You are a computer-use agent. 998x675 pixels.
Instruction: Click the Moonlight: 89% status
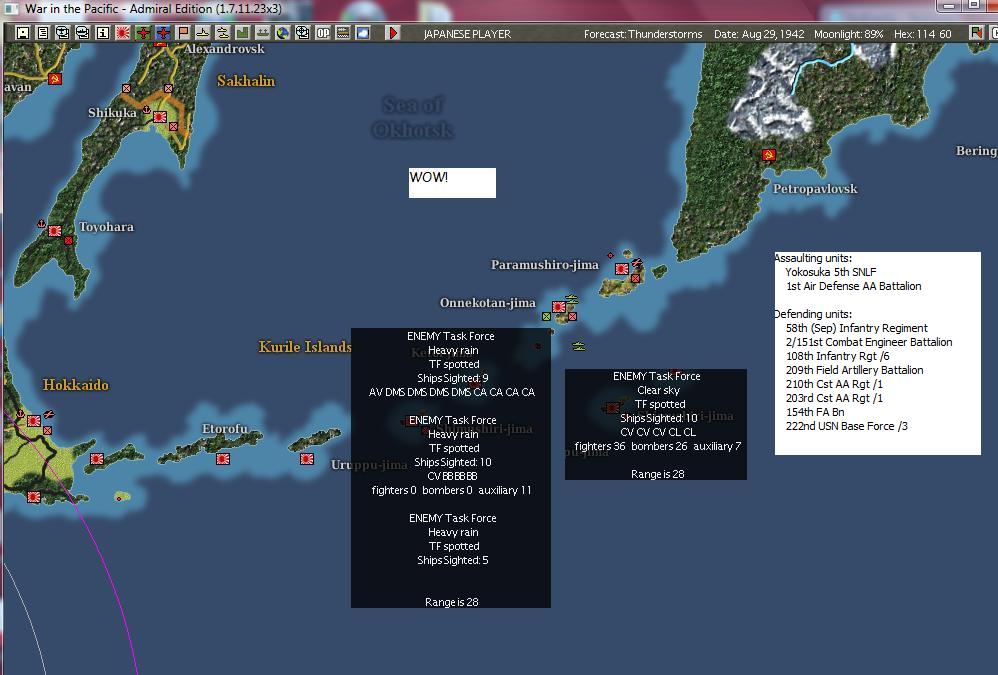click(x=848, y=34)
